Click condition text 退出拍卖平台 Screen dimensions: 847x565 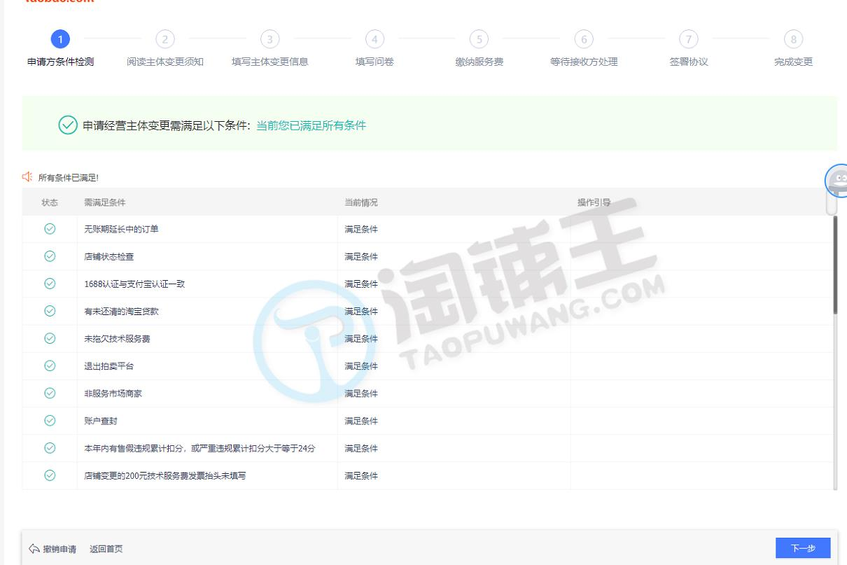click(109, 366)
